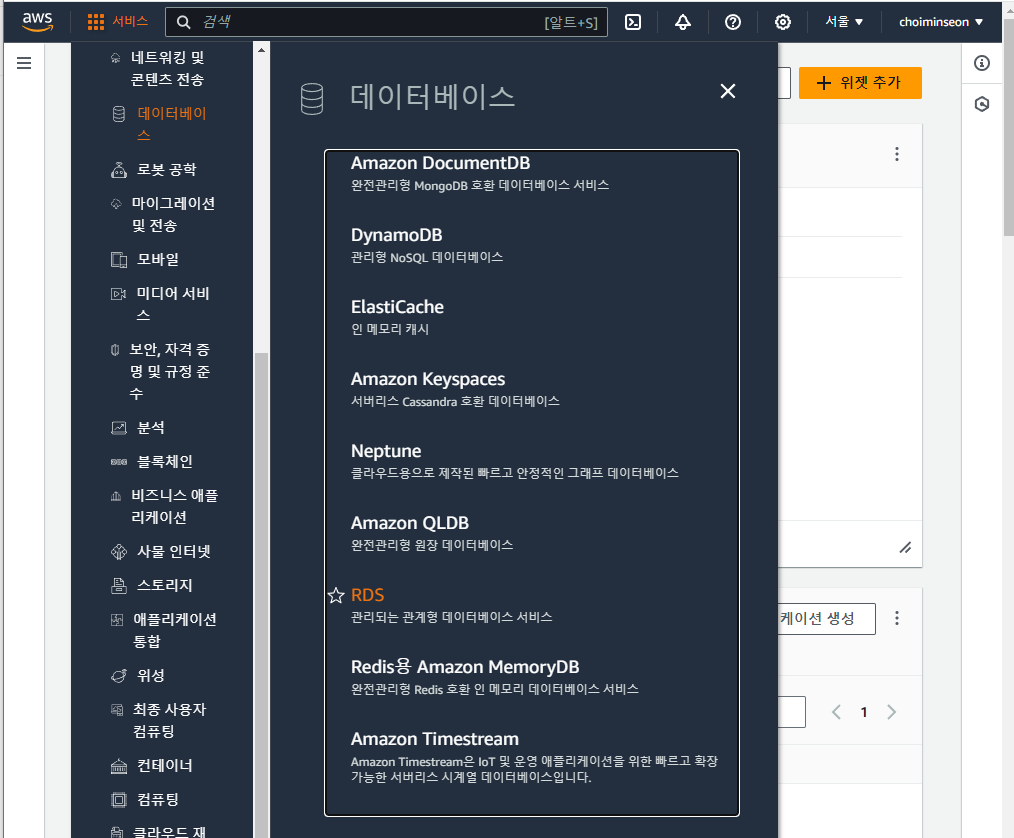
Task: Launch the CloudShell terminal icon
Action: pyautogui.click(x=633, y=22)
